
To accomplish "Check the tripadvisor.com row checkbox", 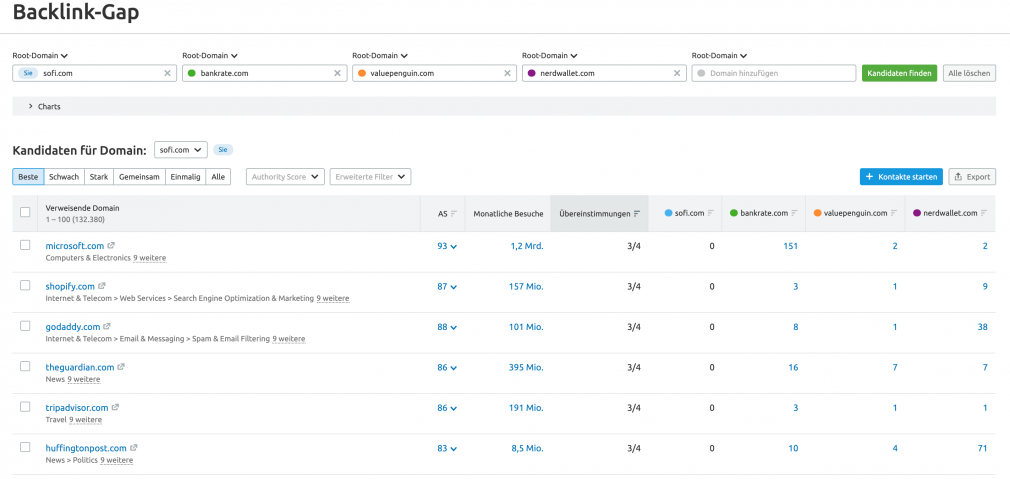I will pos(25,407).
